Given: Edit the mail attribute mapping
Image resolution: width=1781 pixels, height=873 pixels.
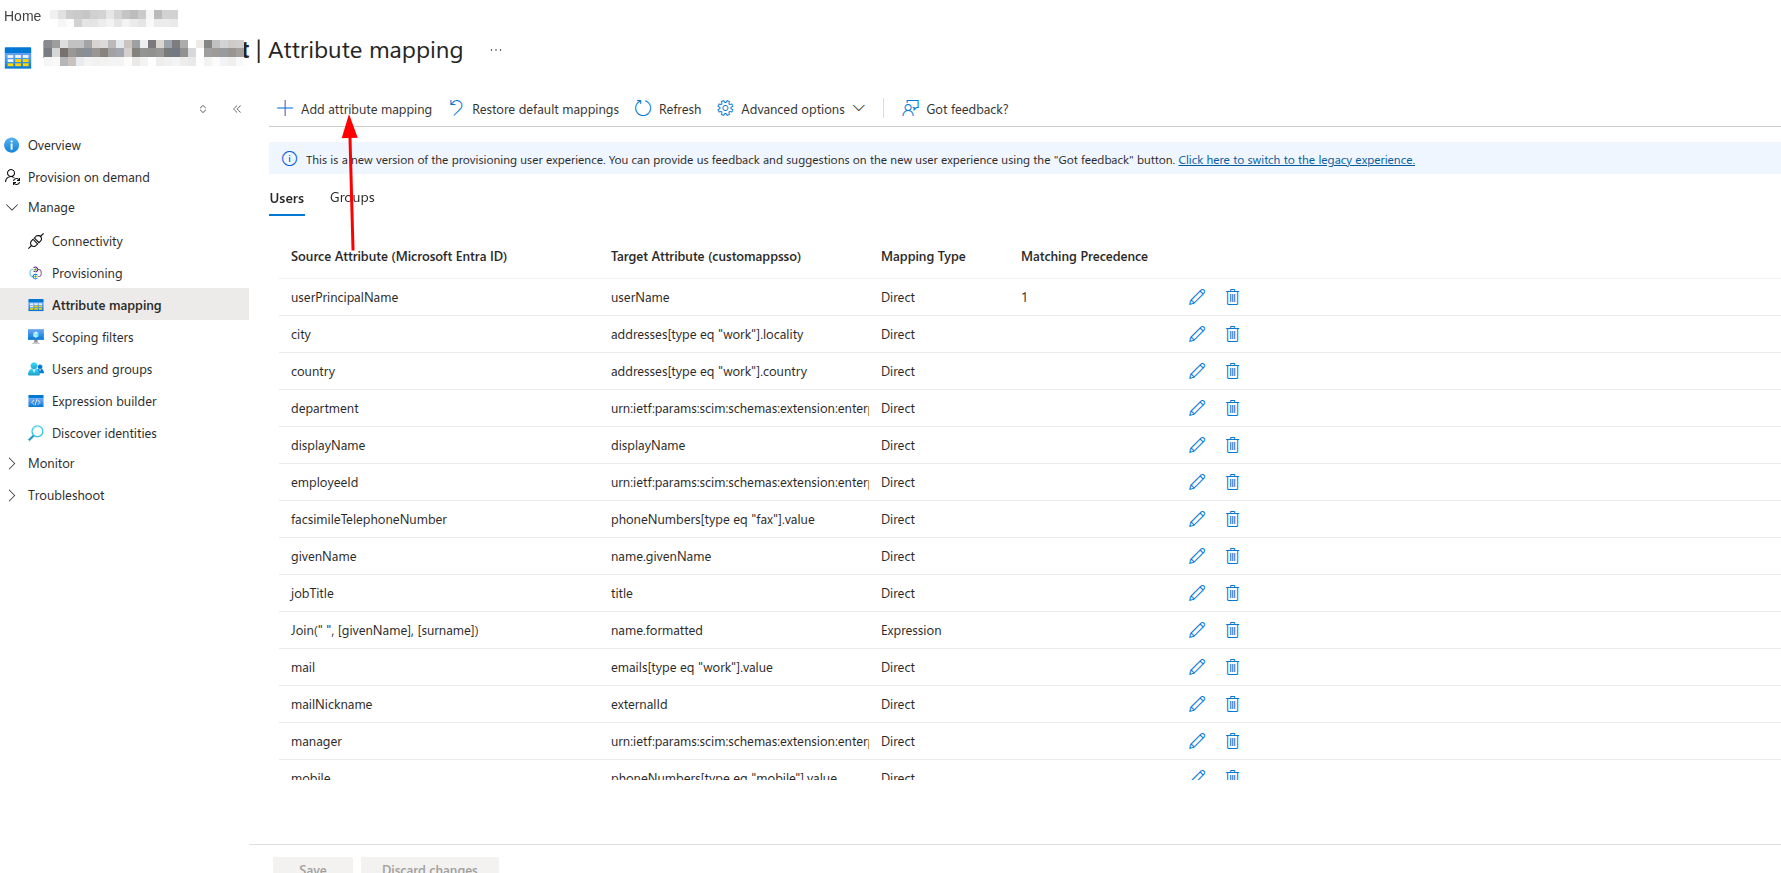Looking at the screenshot, I should point(1197,667).
